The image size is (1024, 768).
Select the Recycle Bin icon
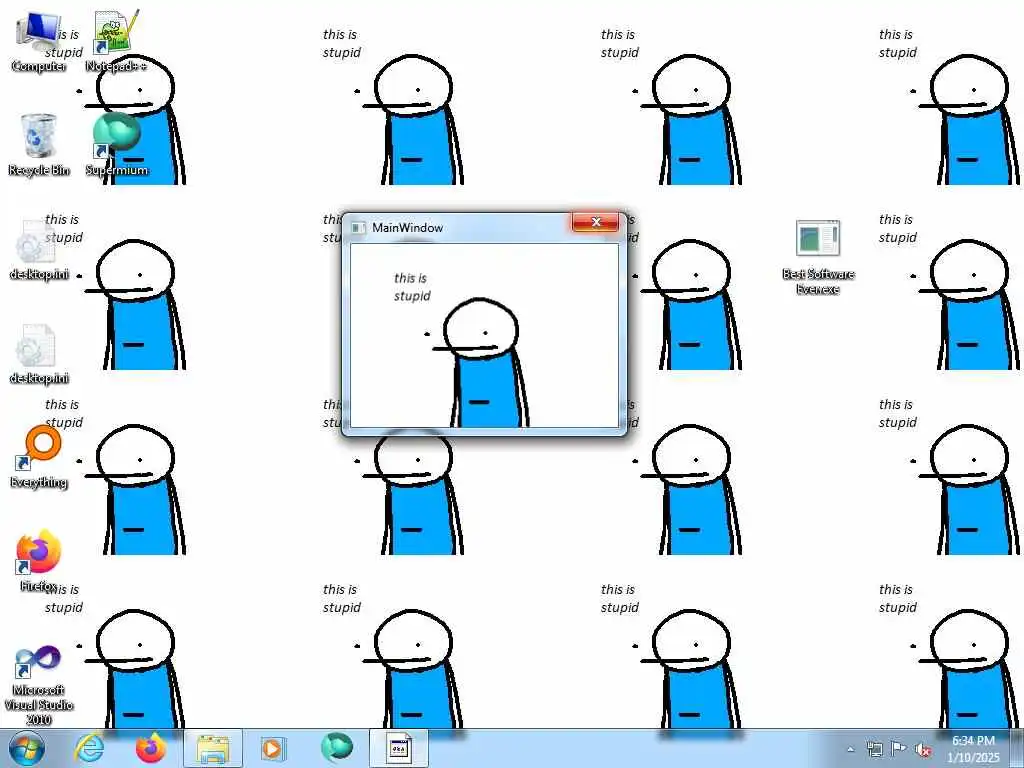(x=39, y=145)
